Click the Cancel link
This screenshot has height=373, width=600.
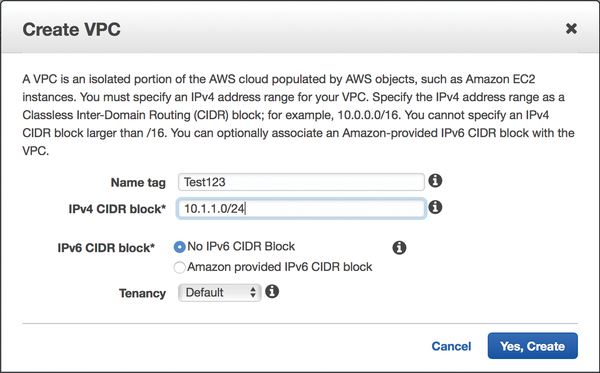pyautogui.click(x=451, y=346)
